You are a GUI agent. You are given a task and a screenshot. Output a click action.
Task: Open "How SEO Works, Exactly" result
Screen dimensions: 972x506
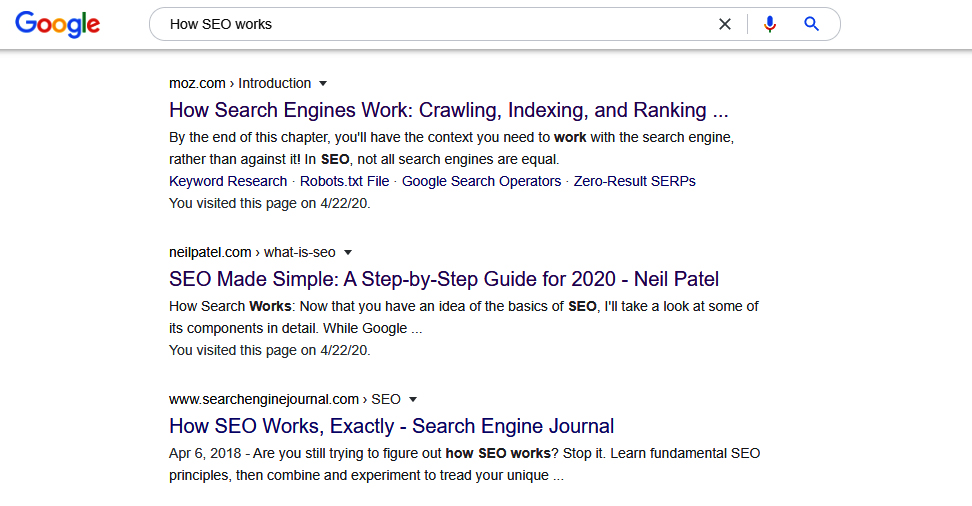click(391, 426)
